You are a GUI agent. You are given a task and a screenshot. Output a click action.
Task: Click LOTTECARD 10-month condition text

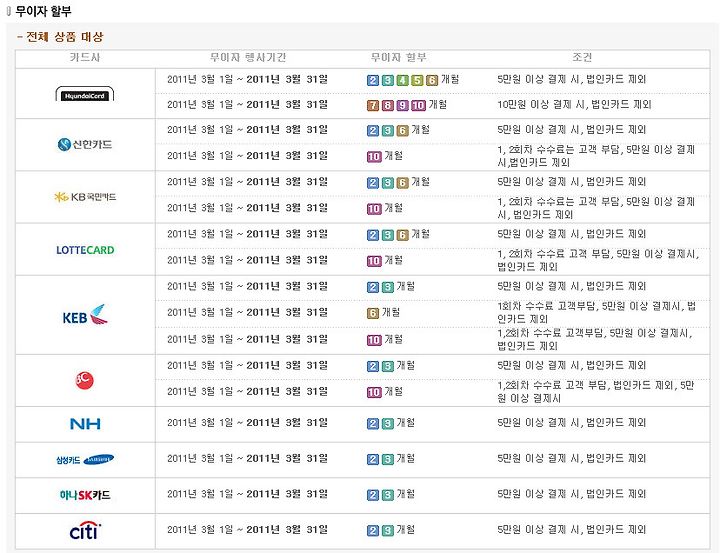[598, 260]
